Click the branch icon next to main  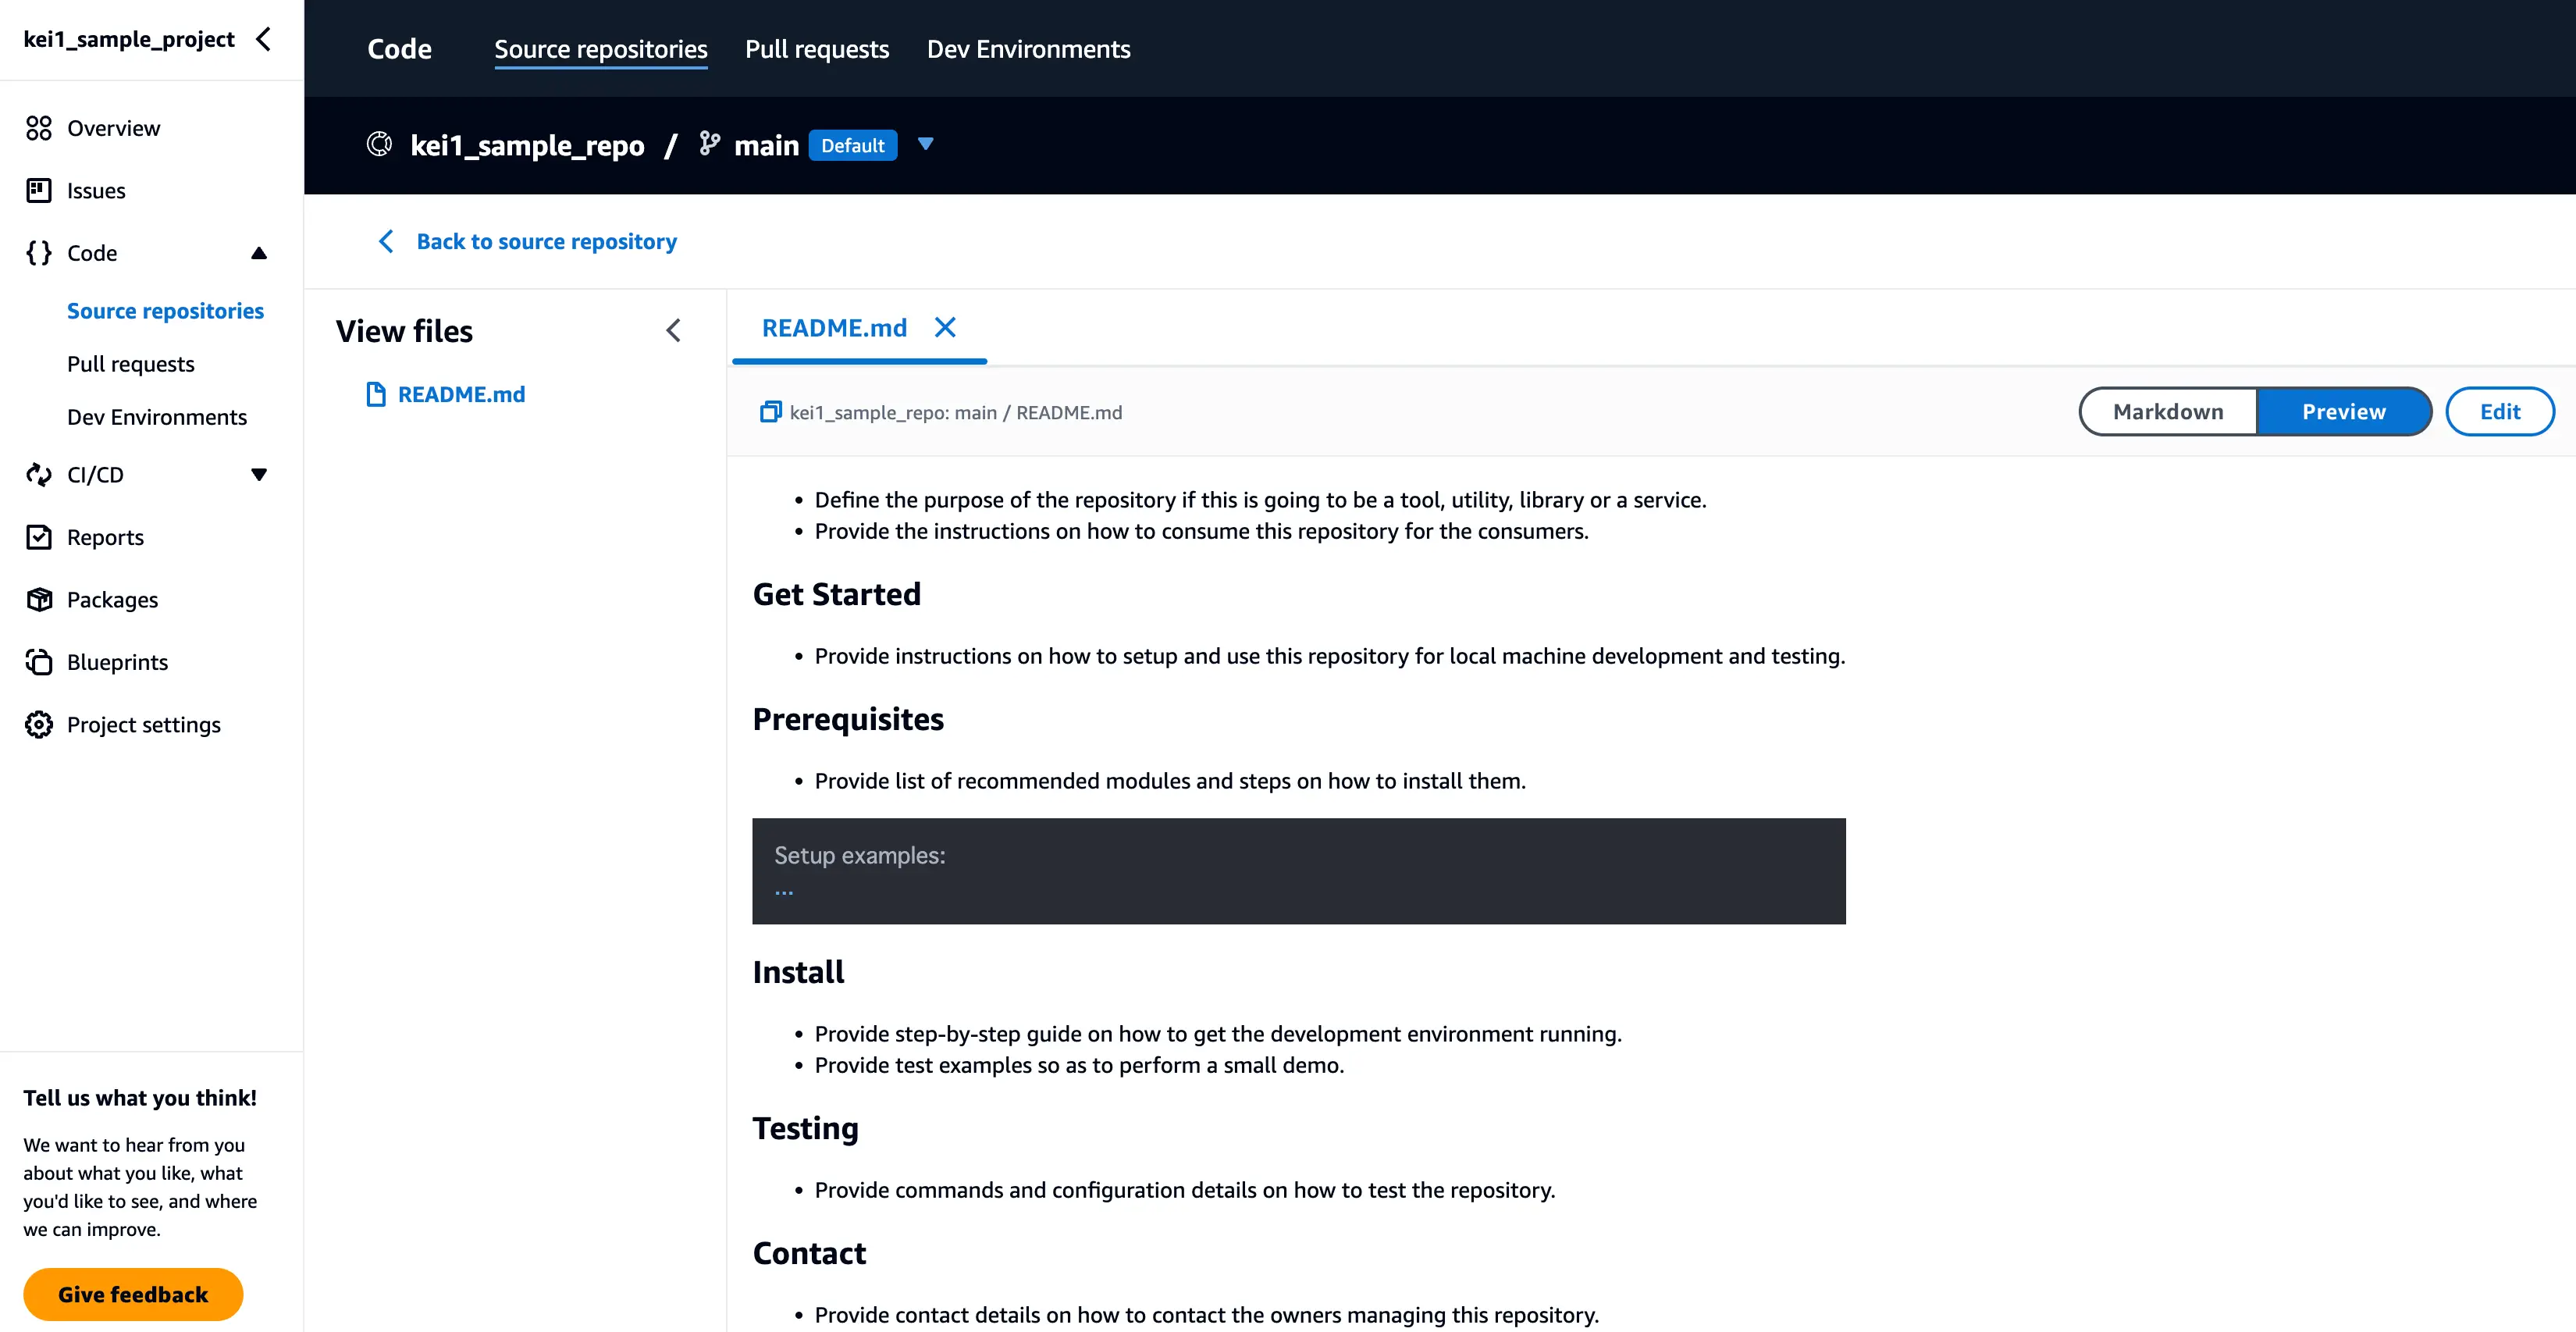[710, 144]
